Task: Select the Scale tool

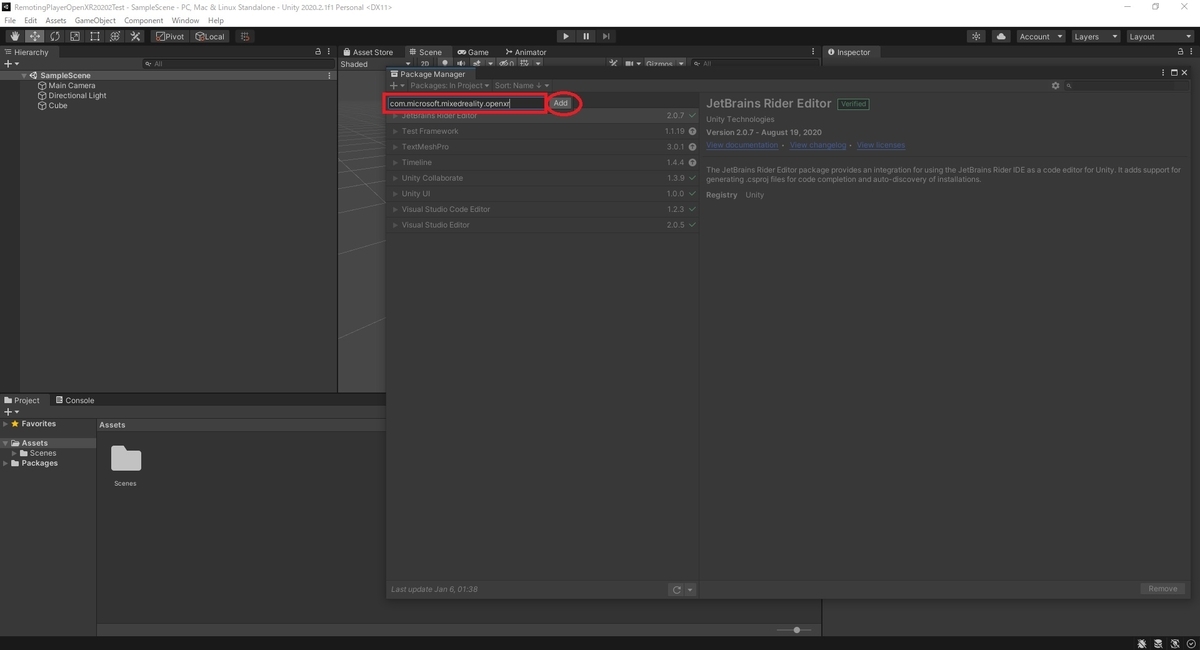Action: click(75, 36)
